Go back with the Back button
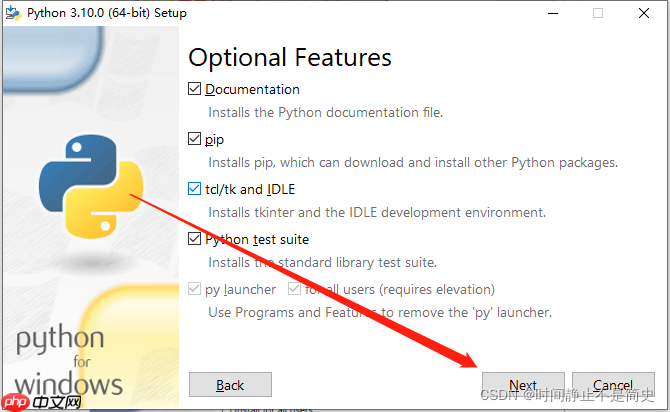The image size is (670, 412). [230, 385]
